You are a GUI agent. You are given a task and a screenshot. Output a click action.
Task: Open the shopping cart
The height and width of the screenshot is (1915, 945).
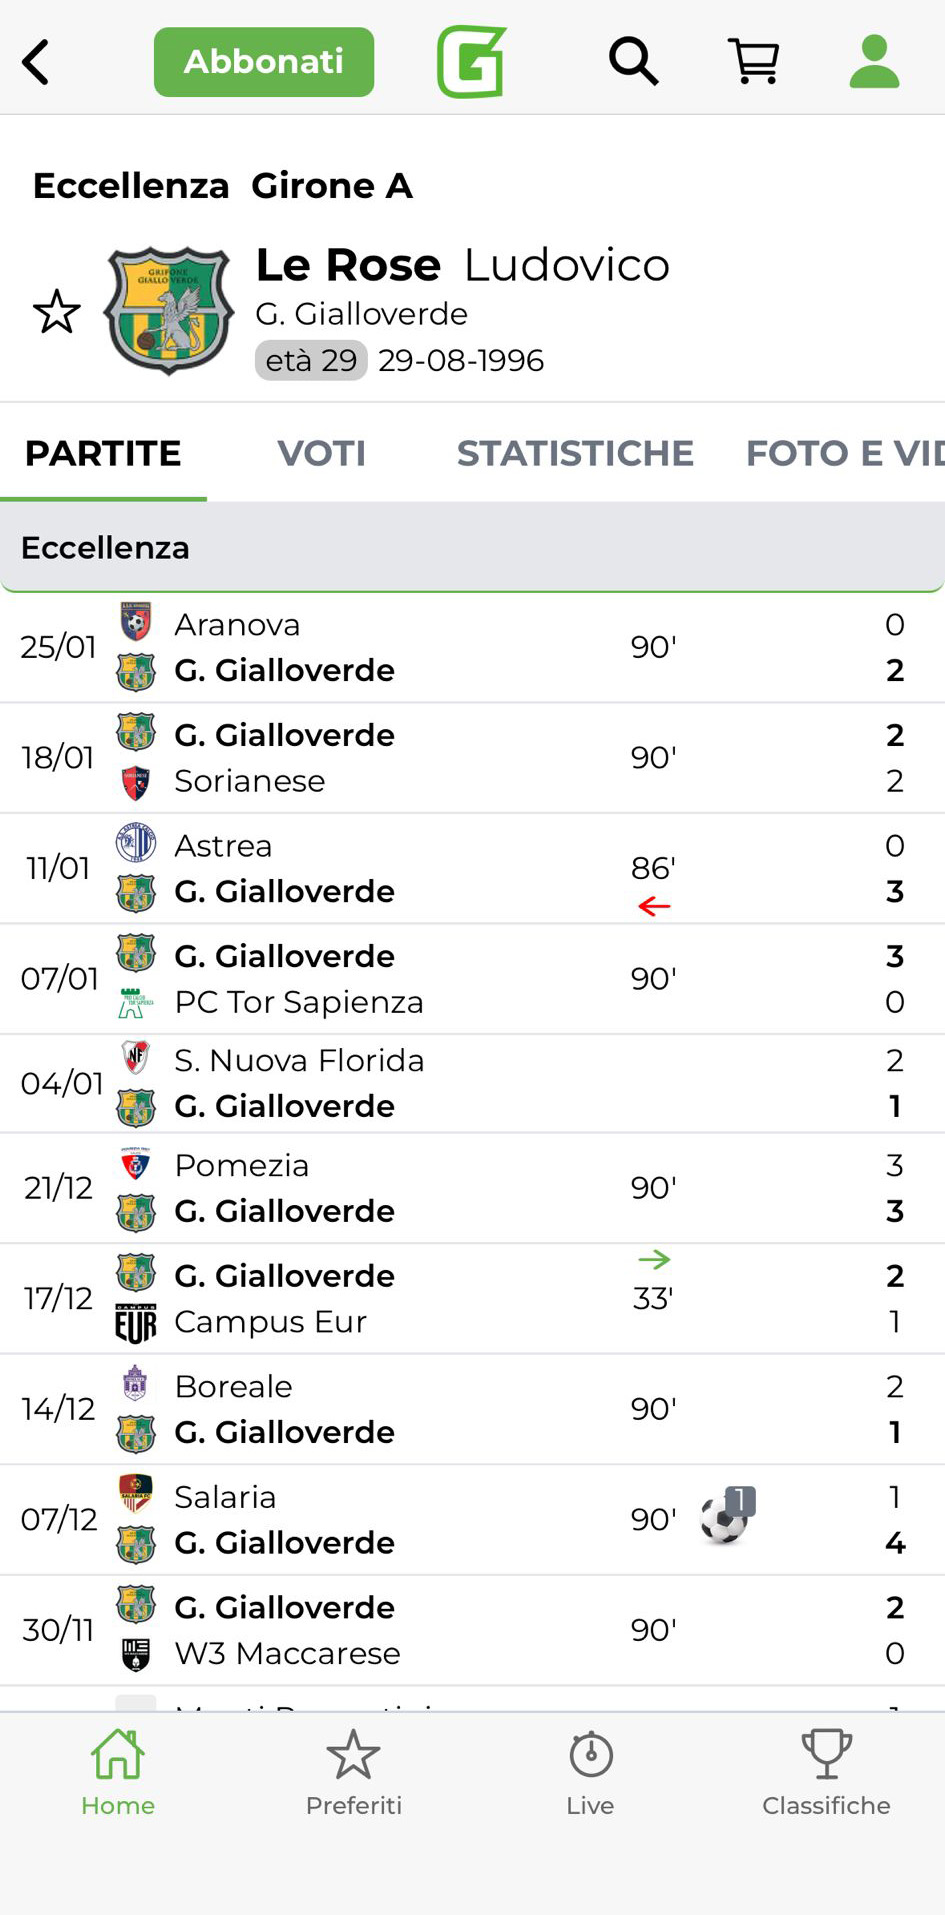coord(754,62)
